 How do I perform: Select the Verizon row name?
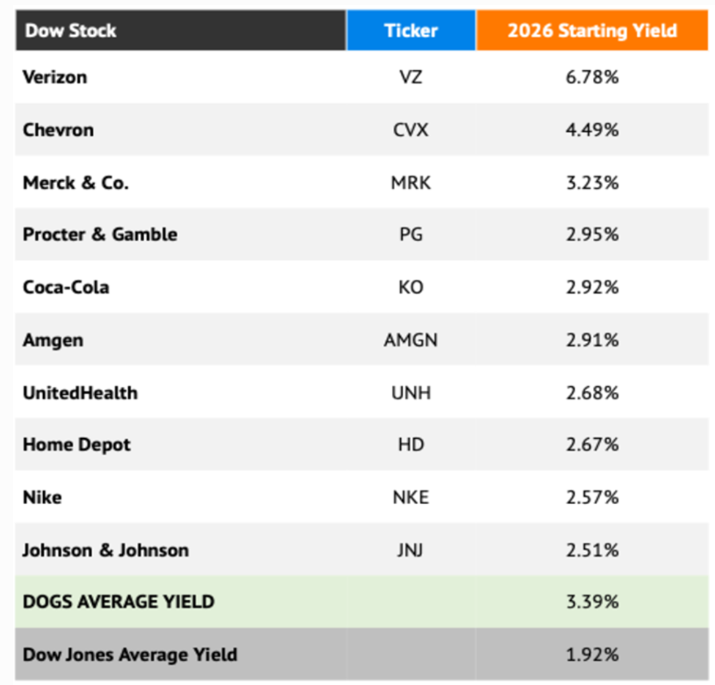pos(55,77)
